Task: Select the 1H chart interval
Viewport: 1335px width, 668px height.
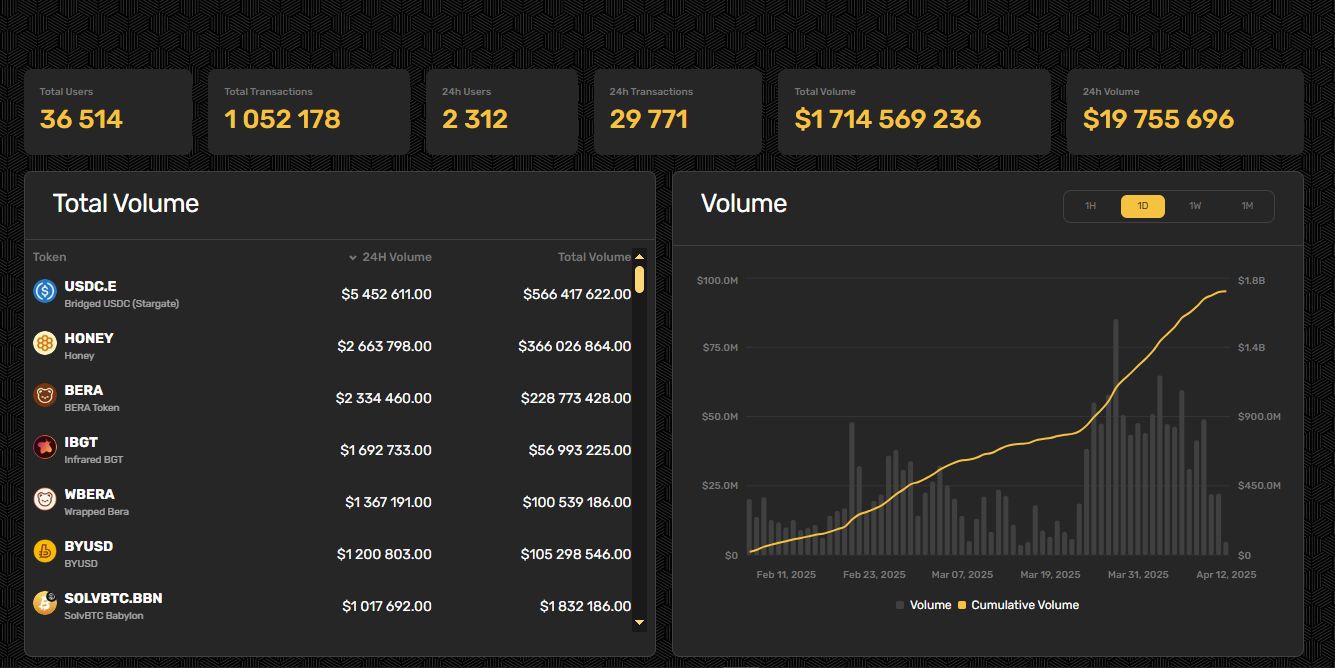Action: coord(1091,206)
